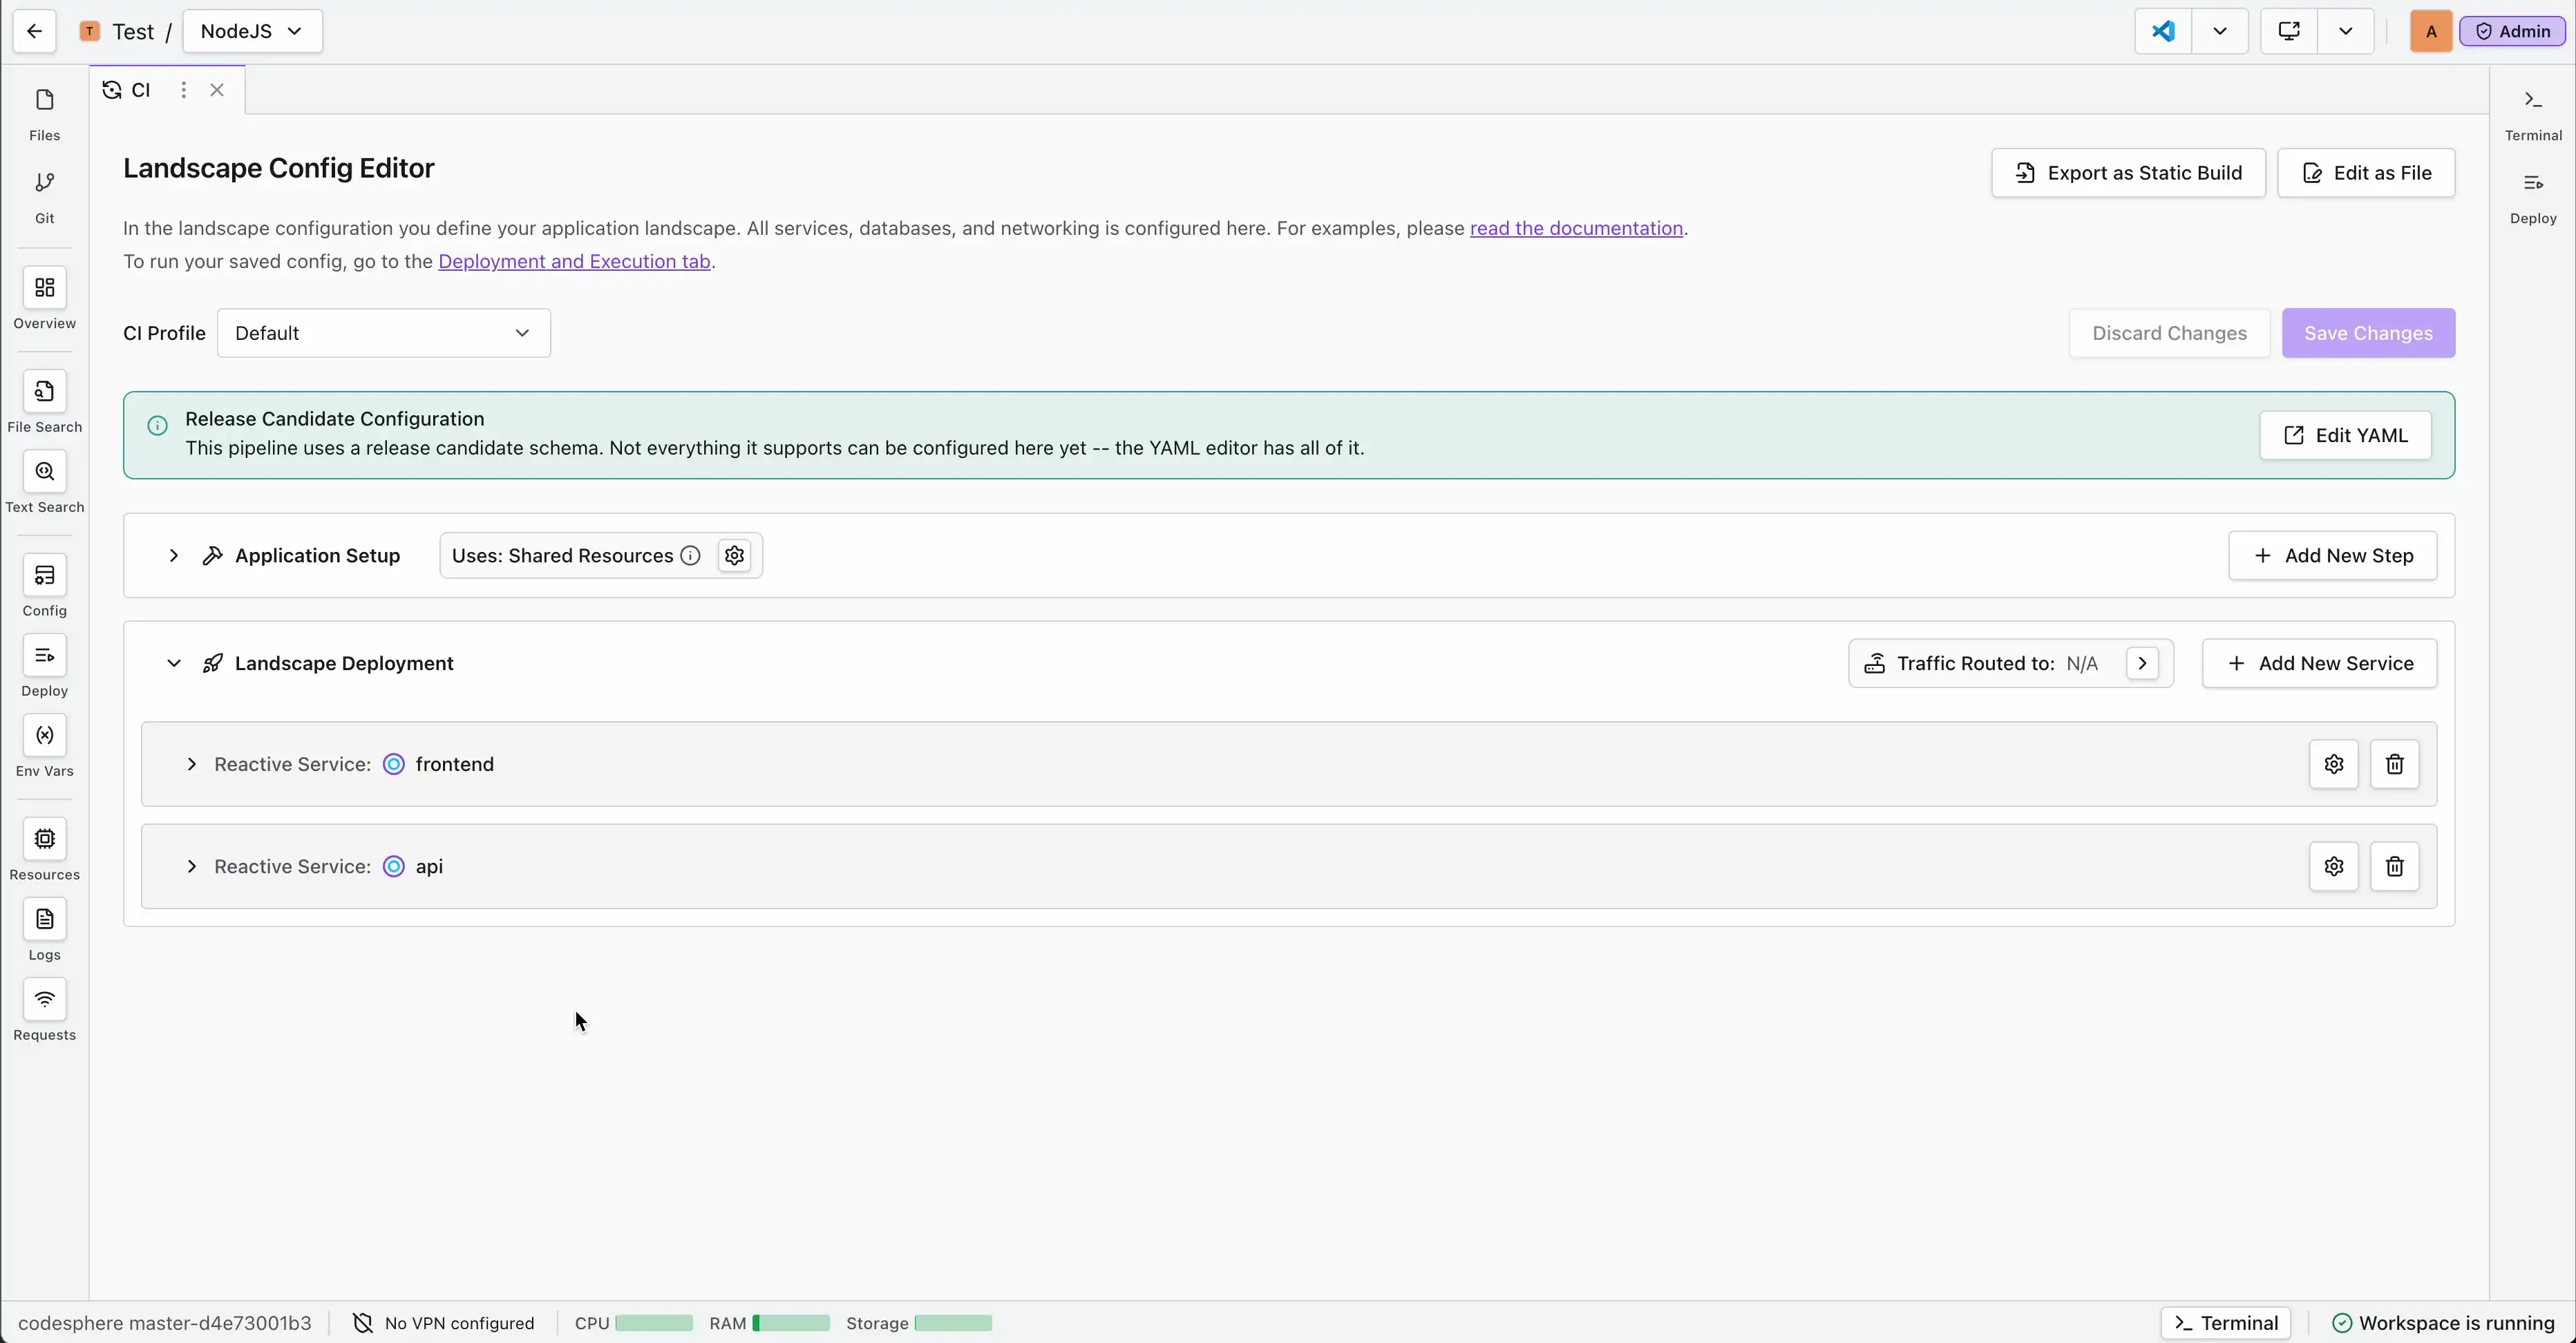Close the CI tab
Screen dimensions: 2576x1343
pos(217,90)
